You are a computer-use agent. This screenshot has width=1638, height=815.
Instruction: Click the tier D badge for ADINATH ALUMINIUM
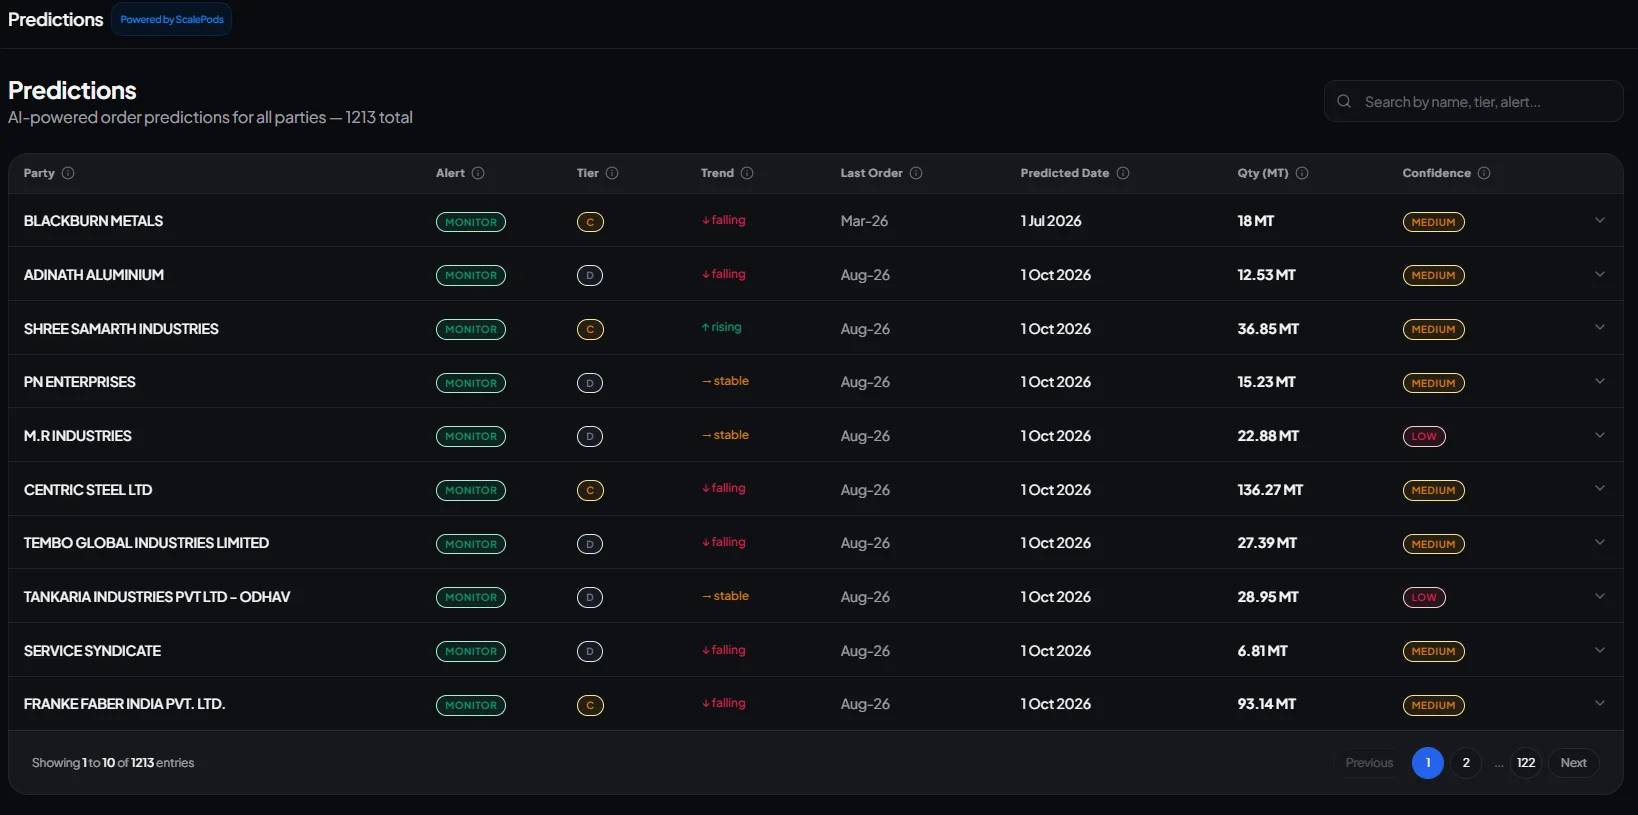[590, 275]
